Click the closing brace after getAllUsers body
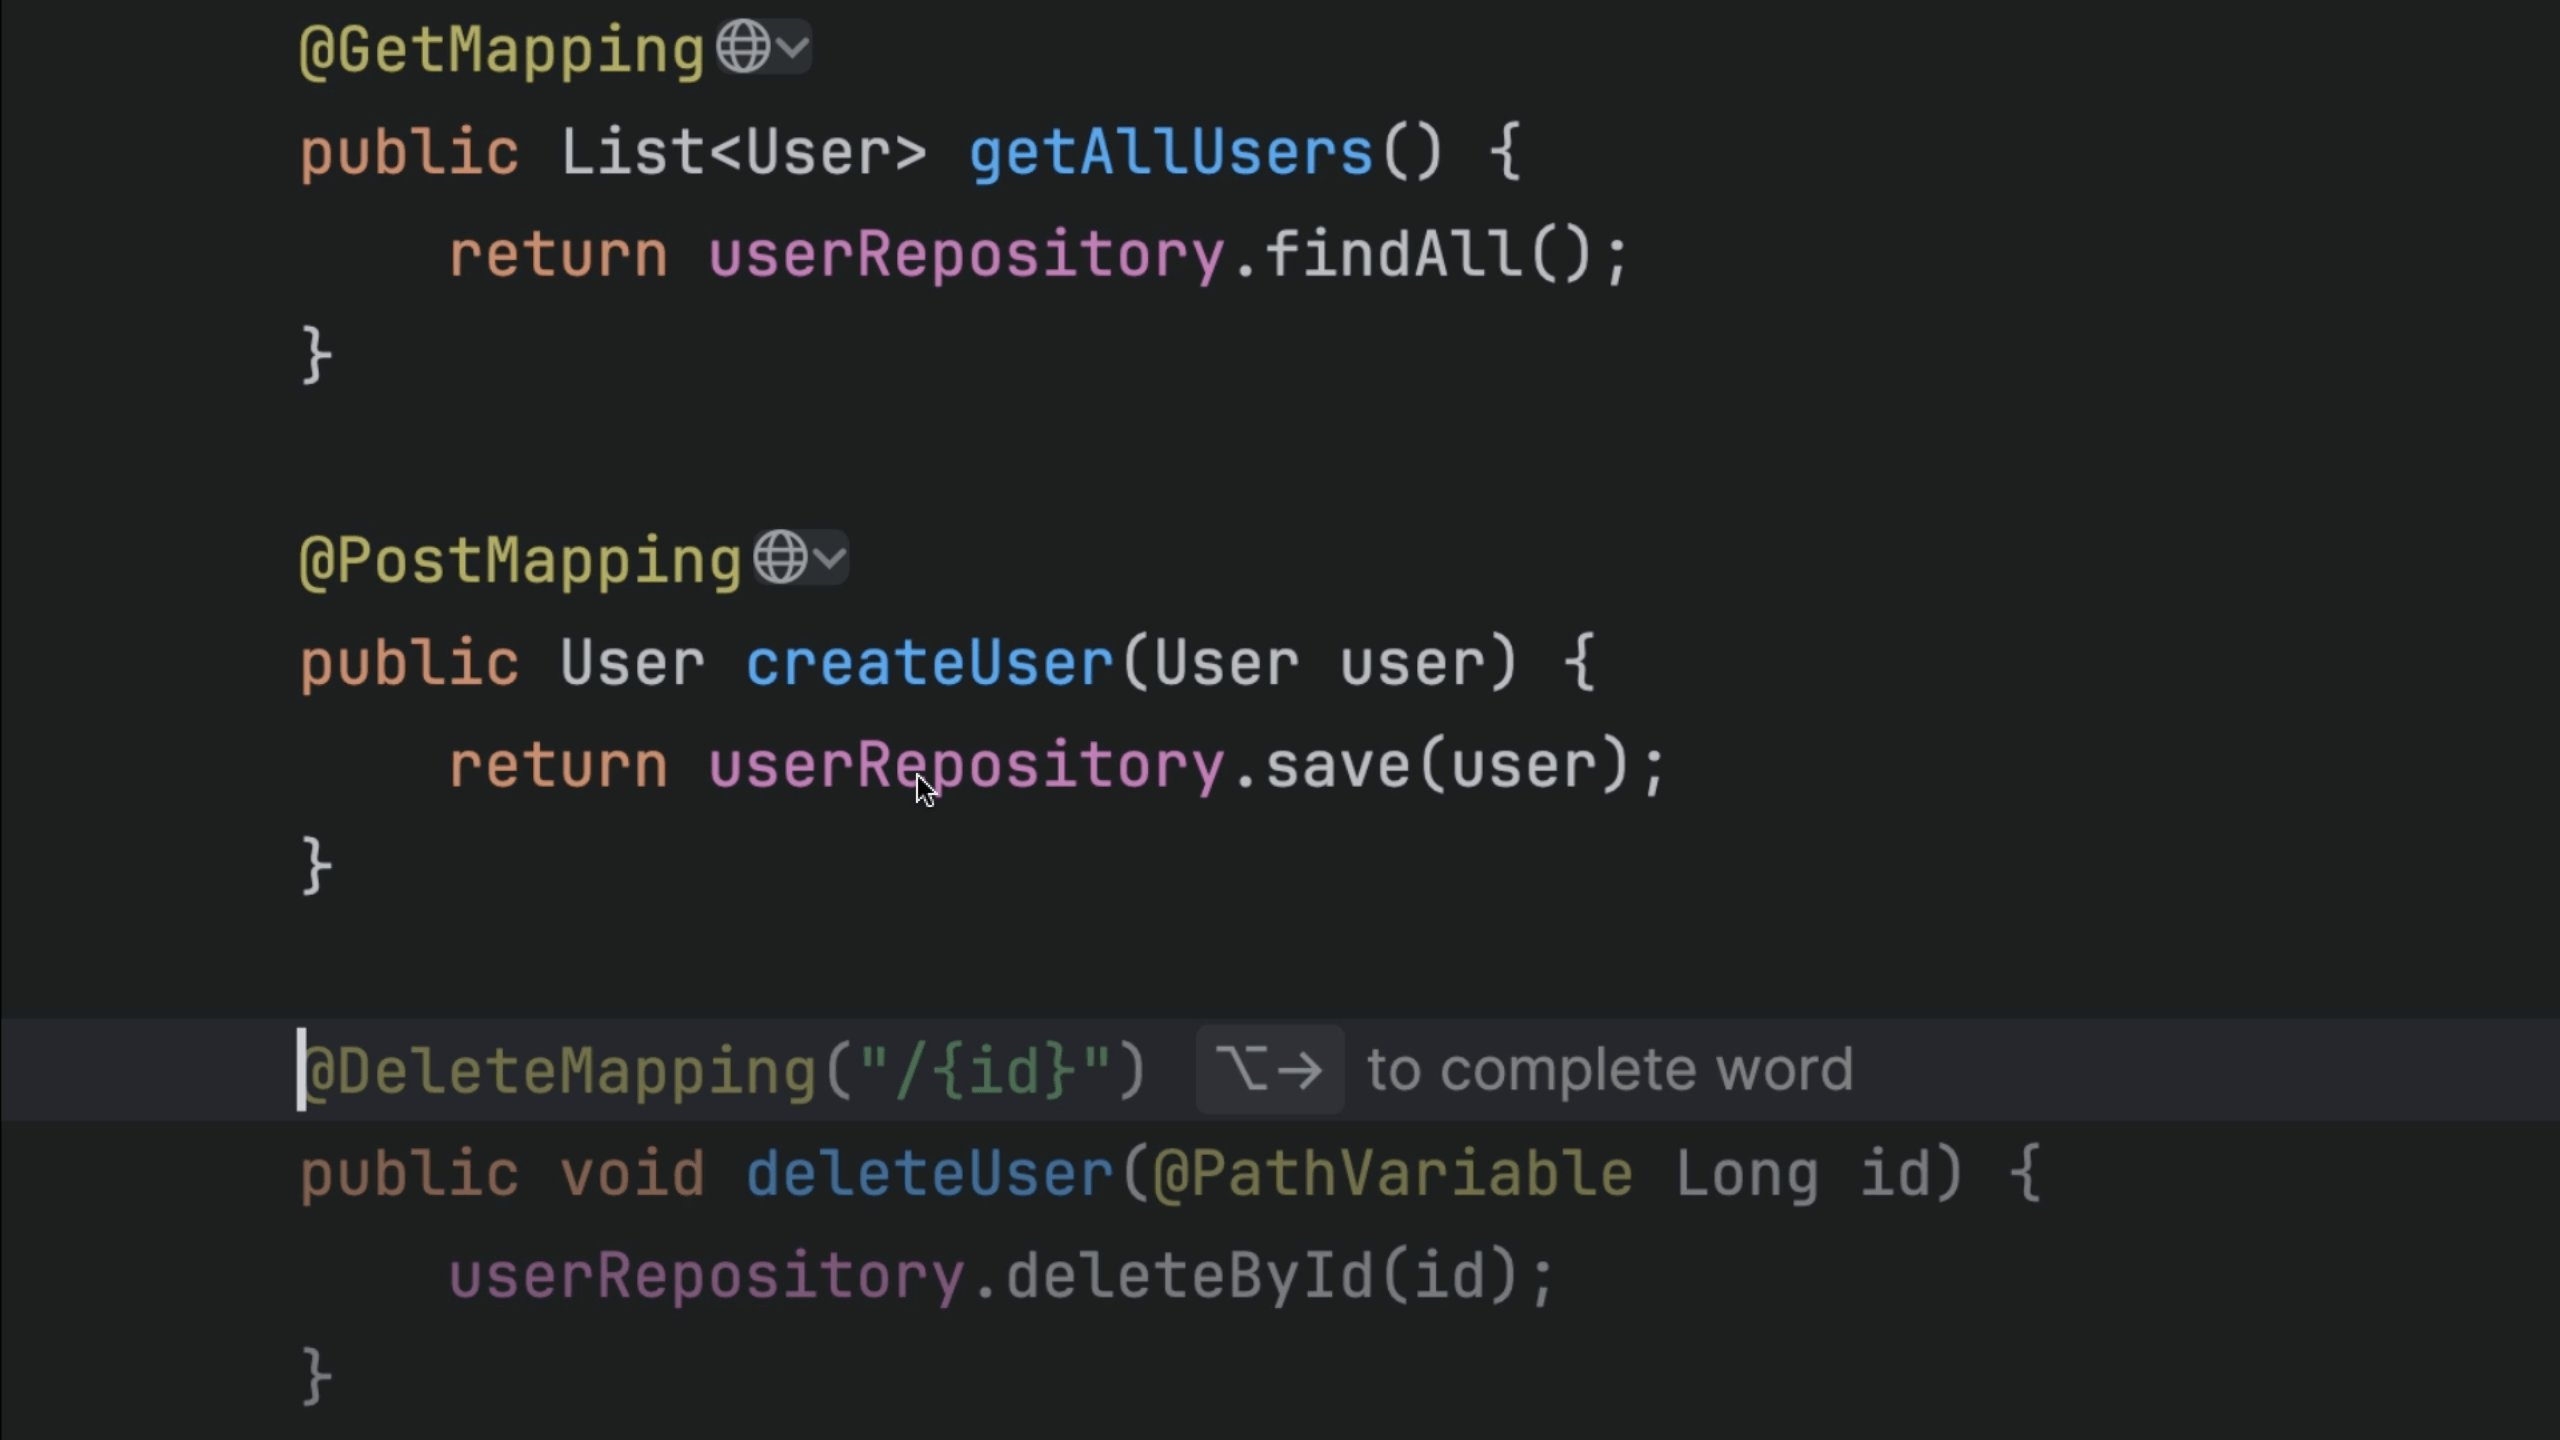This screenshot has height=1440, width=2560. click(x=316, y=355)
